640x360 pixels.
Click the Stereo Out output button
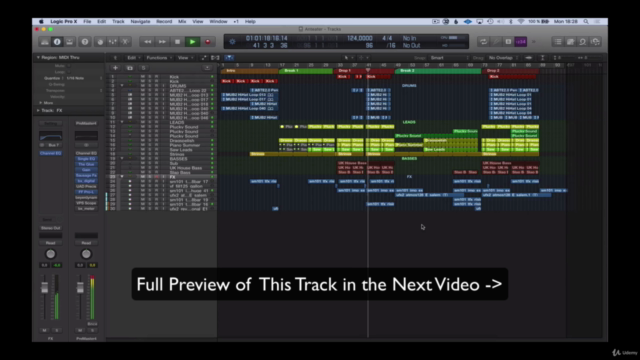51,228
